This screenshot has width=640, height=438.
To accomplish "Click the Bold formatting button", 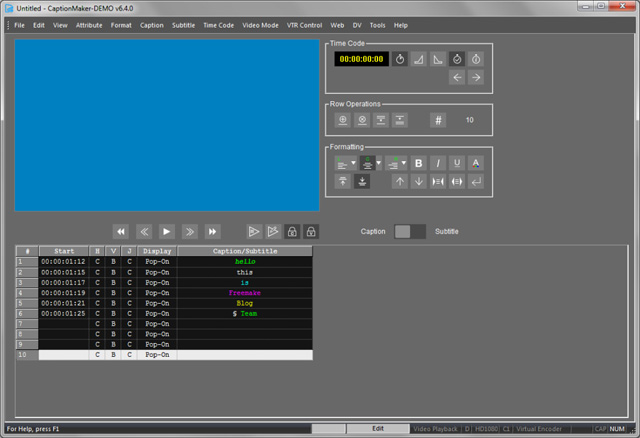I will pyautogui.click(x=419, y=163).
